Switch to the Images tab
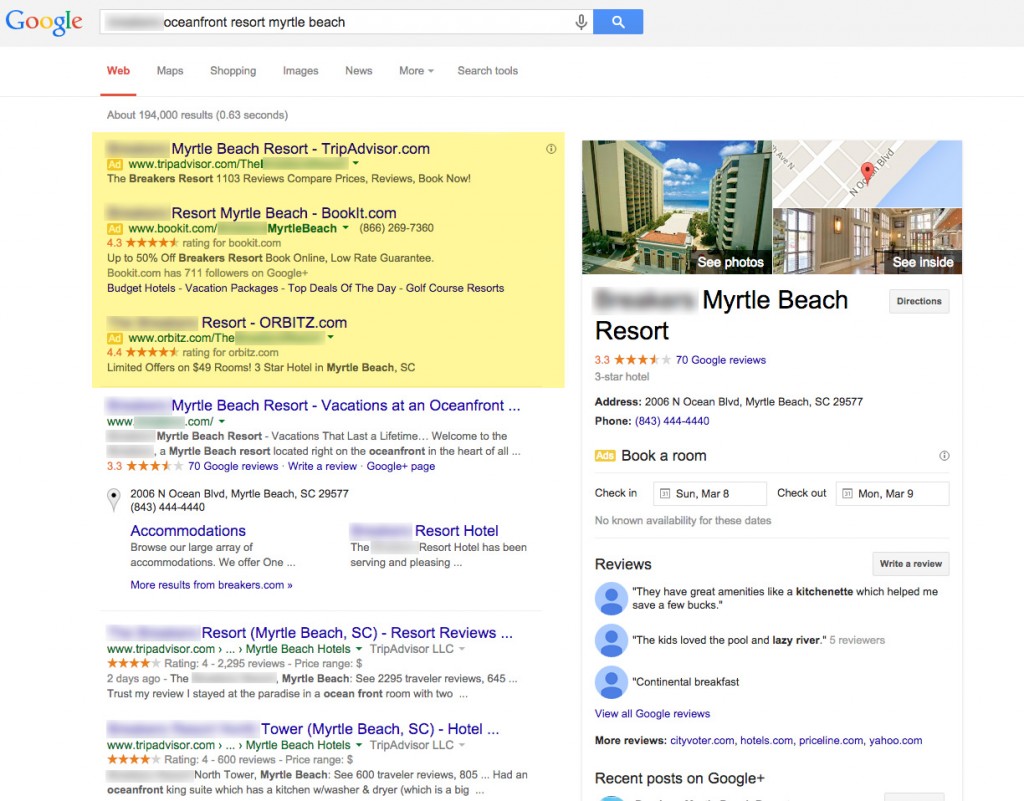The height and width of the screenshot is (801, 1024). click(300, 71)
